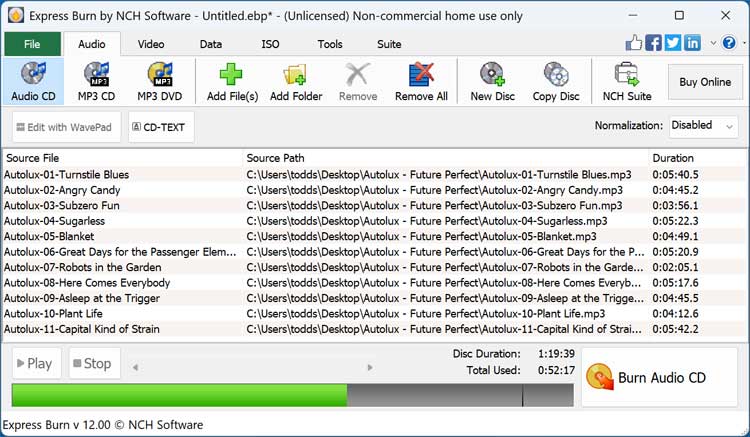Select track Autolux-11-Capital Kind of Strain
750x437 pixels.
pyautogui.click(x=82, y=329)
